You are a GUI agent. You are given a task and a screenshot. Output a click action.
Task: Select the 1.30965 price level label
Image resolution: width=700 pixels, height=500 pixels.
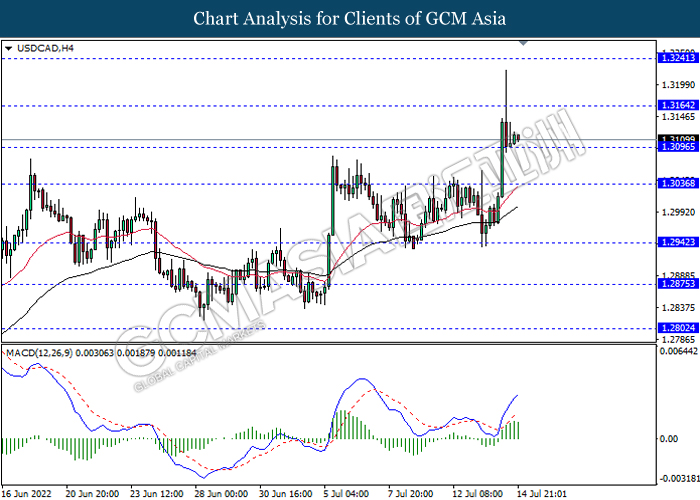(x=678, y=147)
